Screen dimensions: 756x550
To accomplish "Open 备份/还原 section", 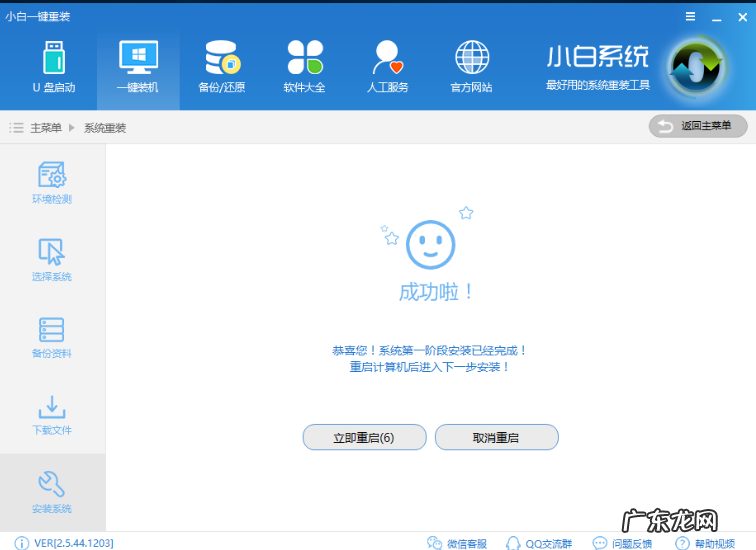I will tap(221, 67).
